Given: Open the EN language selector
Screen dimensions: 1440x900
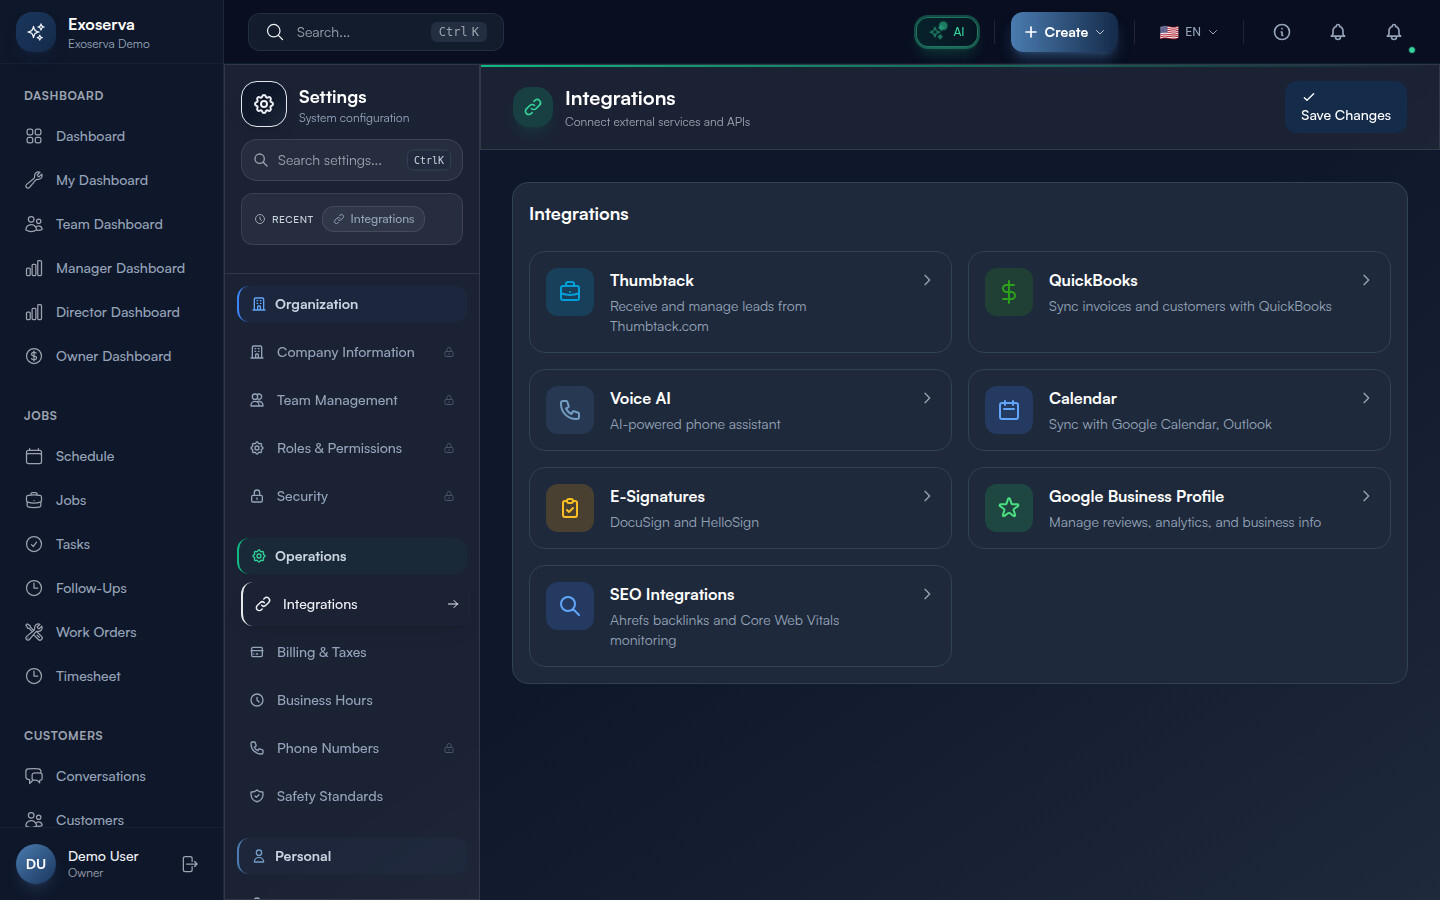Looking at the screenshot, I should click(x=1188, y=32).
